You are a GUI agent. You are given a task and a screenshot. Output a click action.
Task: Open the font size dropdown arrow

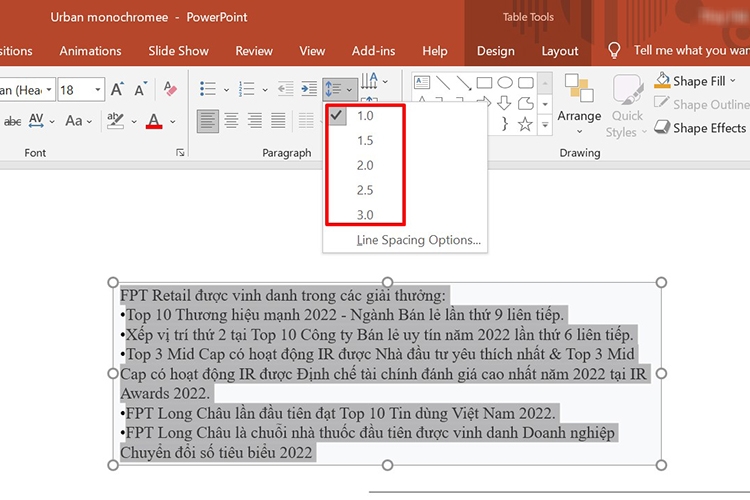pos(98,89)
